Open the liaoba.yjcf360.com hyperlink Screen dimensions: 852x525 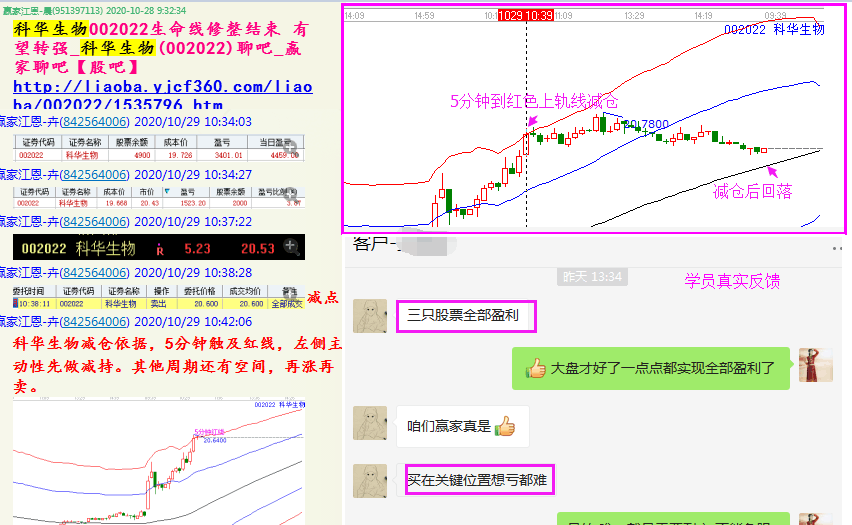click(x=160, y=95)
